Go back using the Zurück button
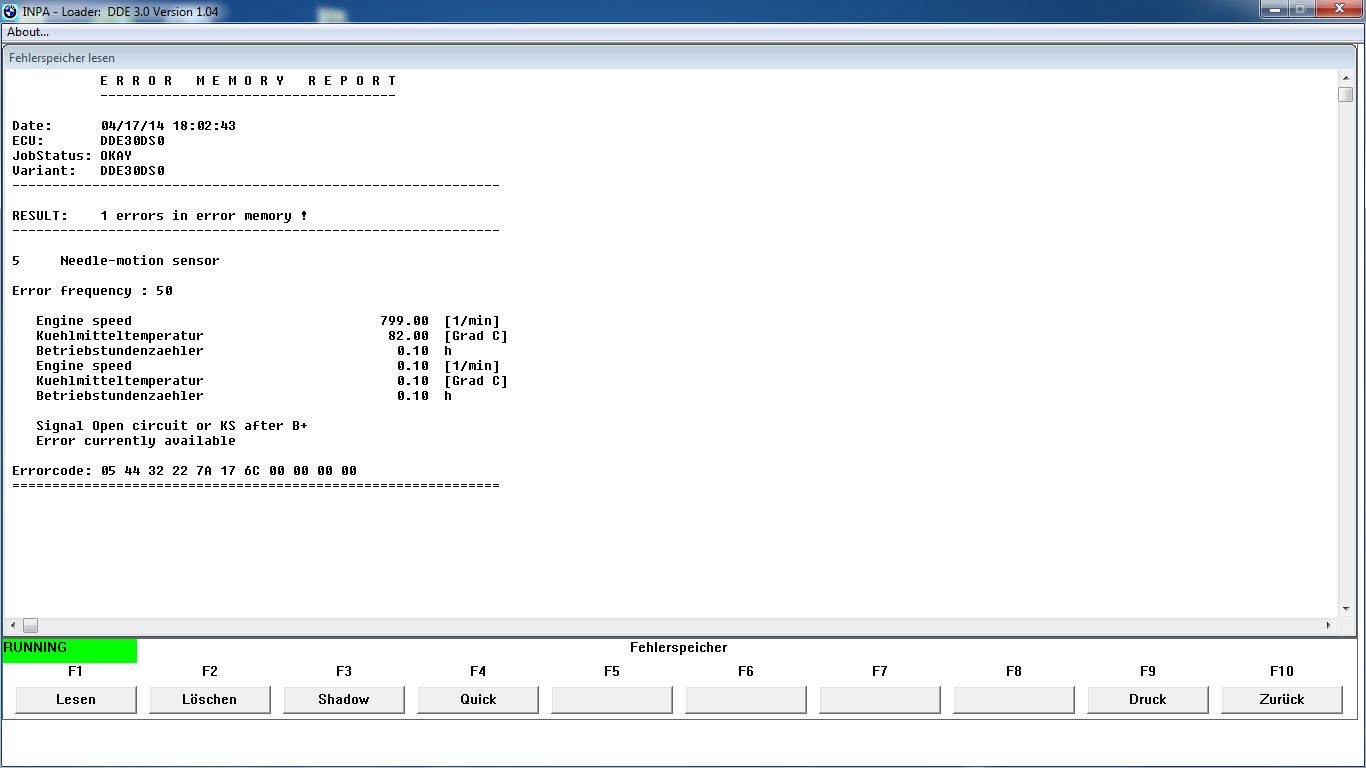Image resolution: width=1366 pixels, height=768 pixels. 1282,700
